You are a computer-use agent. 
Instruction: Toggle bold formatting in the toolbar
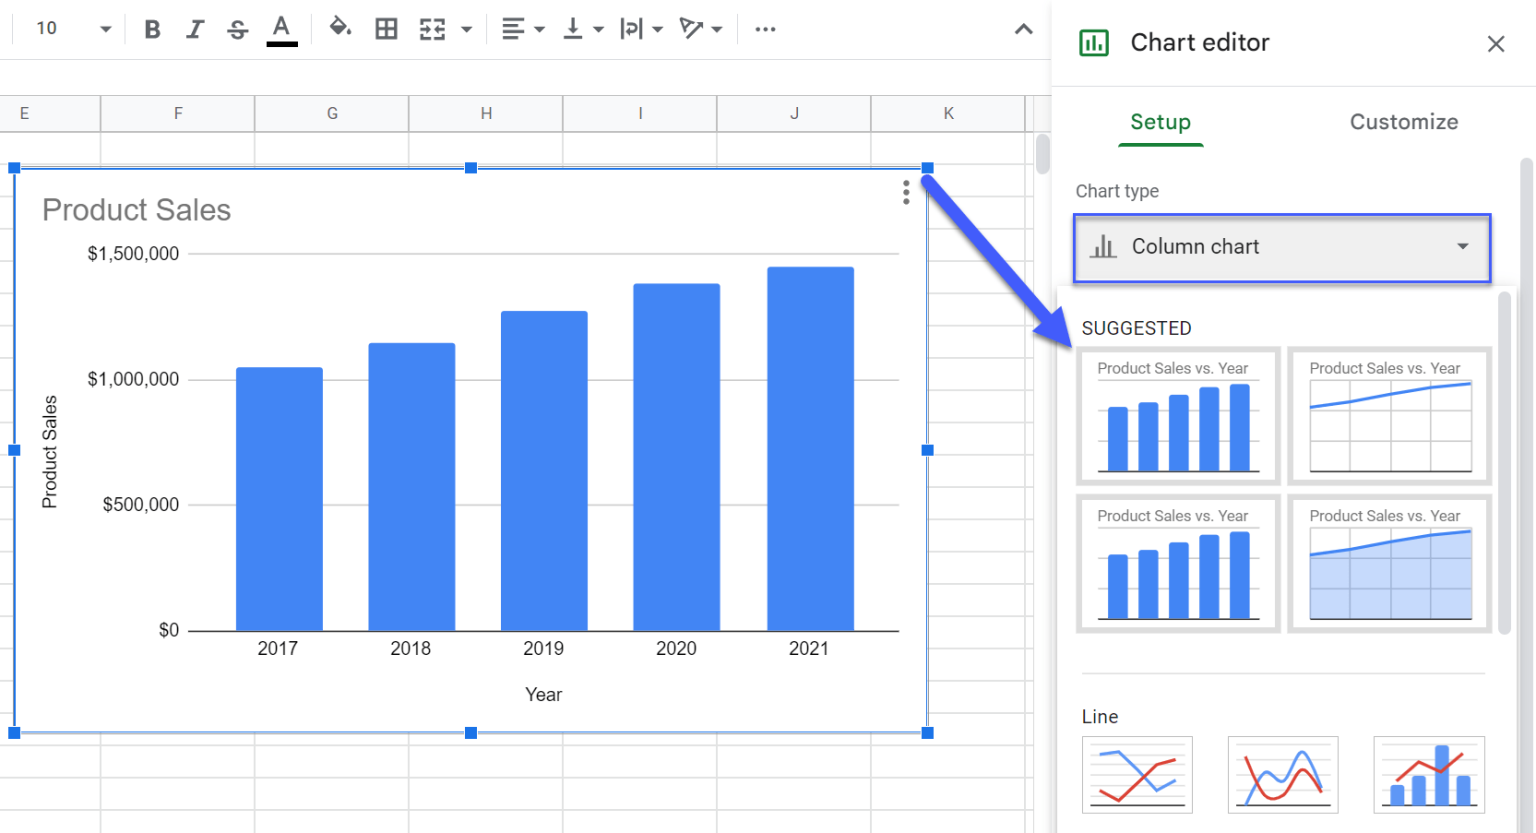(151, 28)
